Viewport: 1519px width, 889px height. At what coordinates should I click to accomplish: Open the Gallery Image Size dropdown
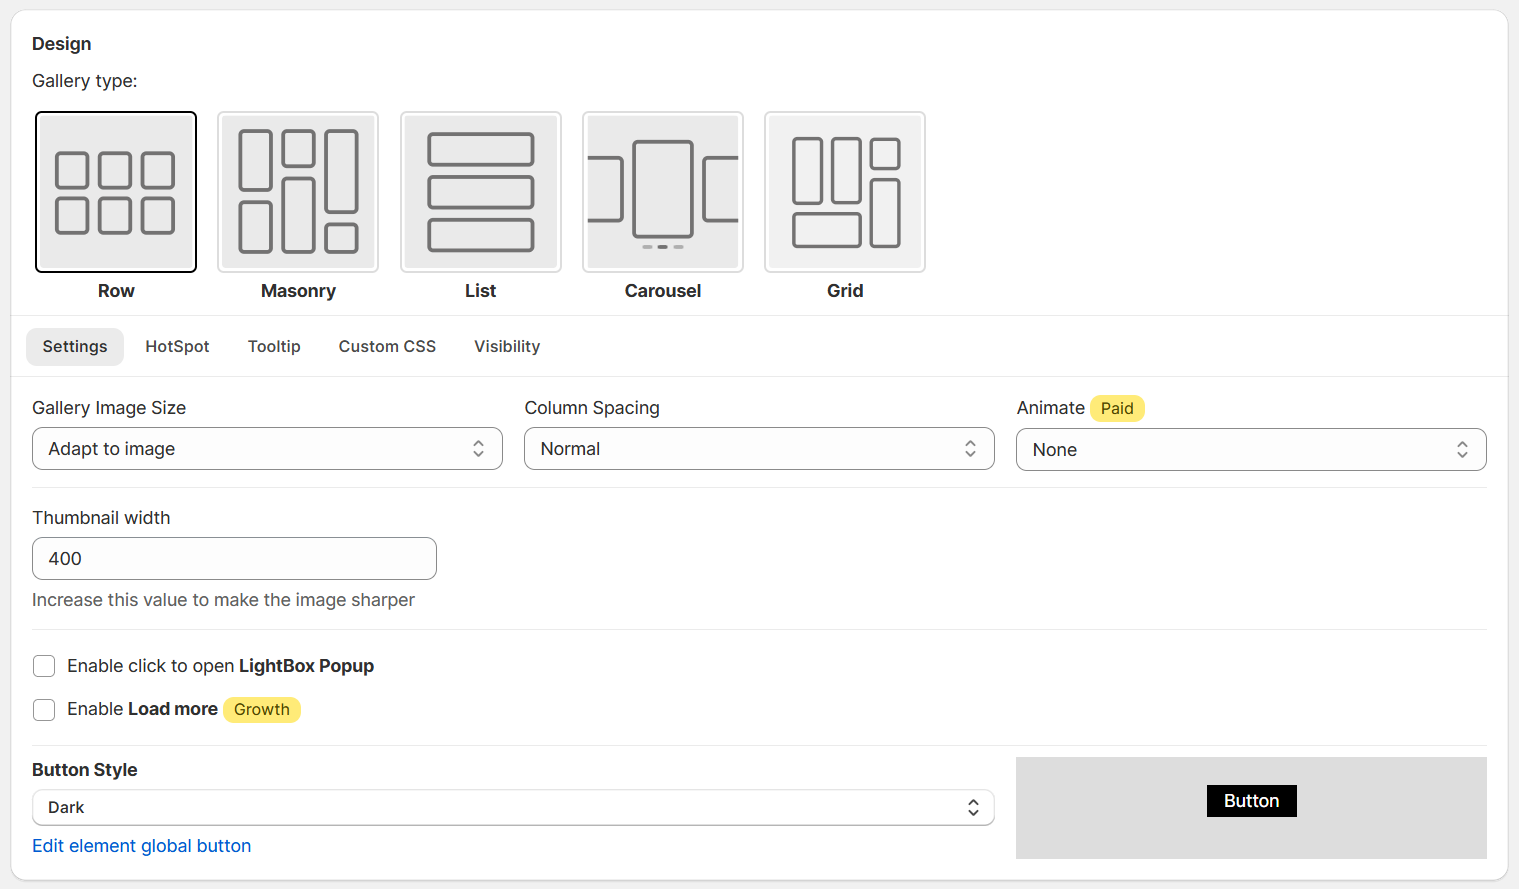(x=267, y=449)
